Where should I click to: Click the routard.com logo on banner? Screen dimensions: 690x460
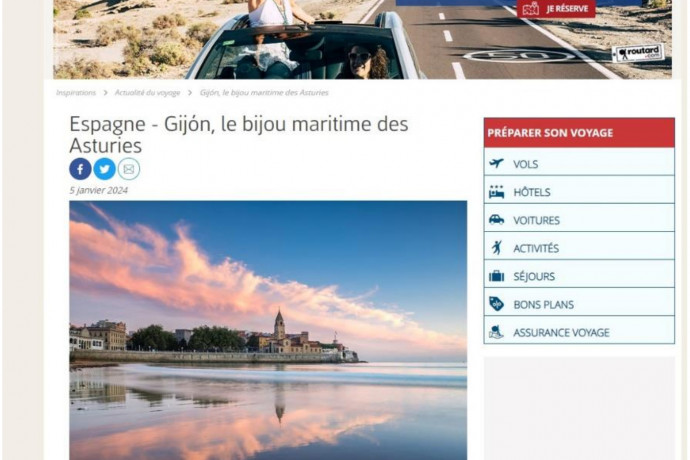(639, 53)
